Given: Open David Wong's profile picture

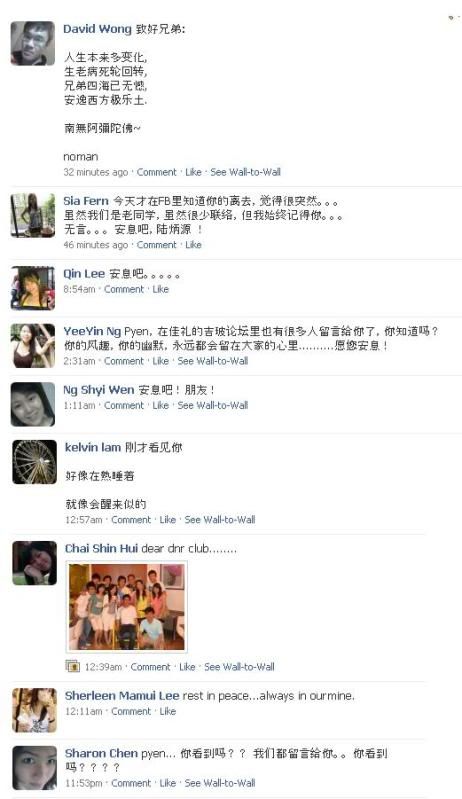Looking at the screenshot, I should click(33, 43).
